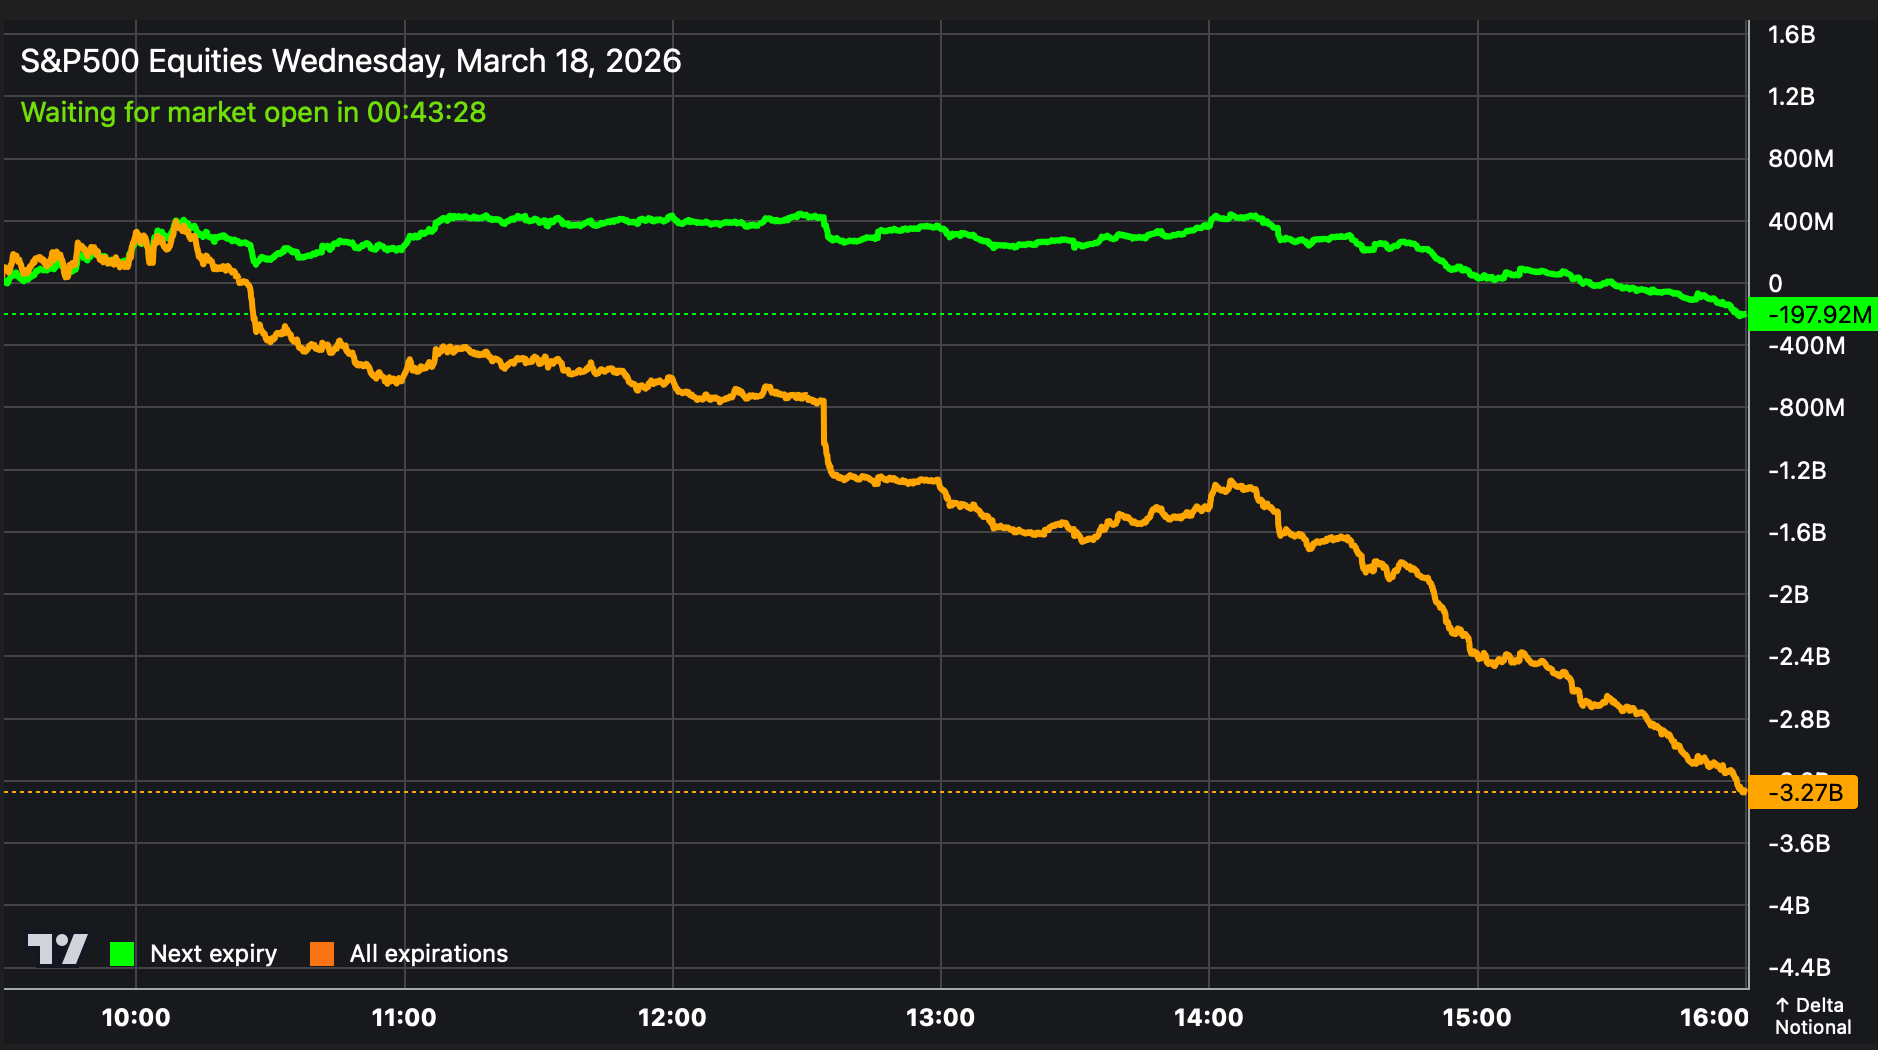Click the -2B y-axis label
Image resolution: width=1878 pixels, height=1050 pixels.
coord(1788,595)
